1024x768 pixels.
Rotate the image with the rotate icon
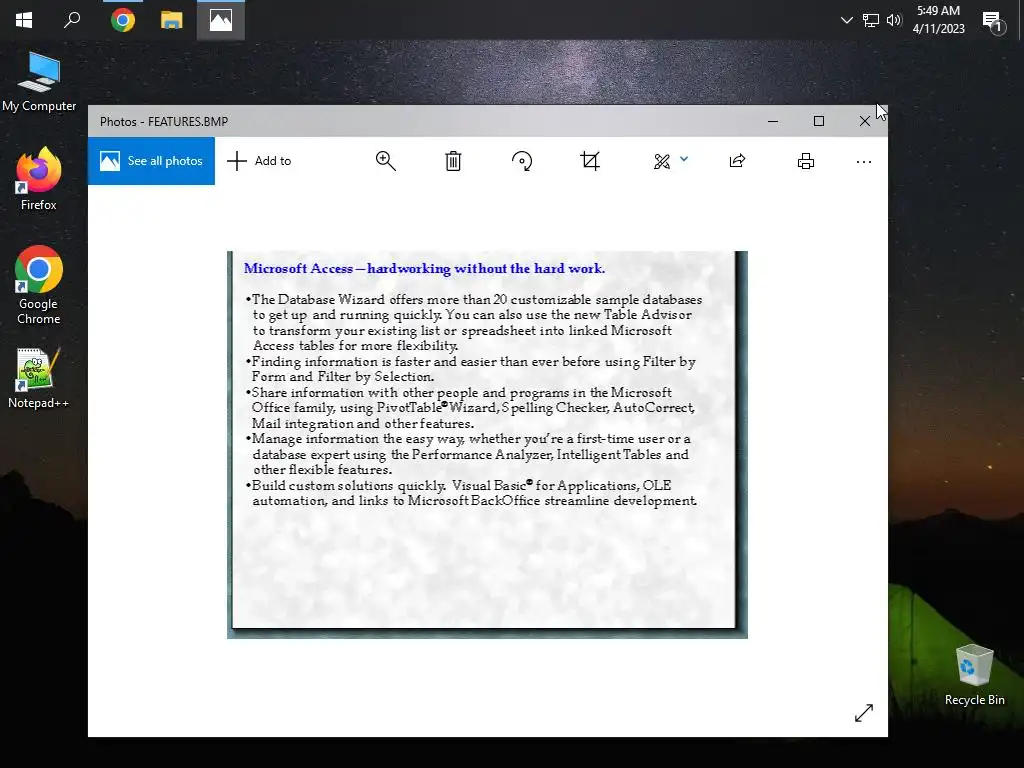click(522, 161)
